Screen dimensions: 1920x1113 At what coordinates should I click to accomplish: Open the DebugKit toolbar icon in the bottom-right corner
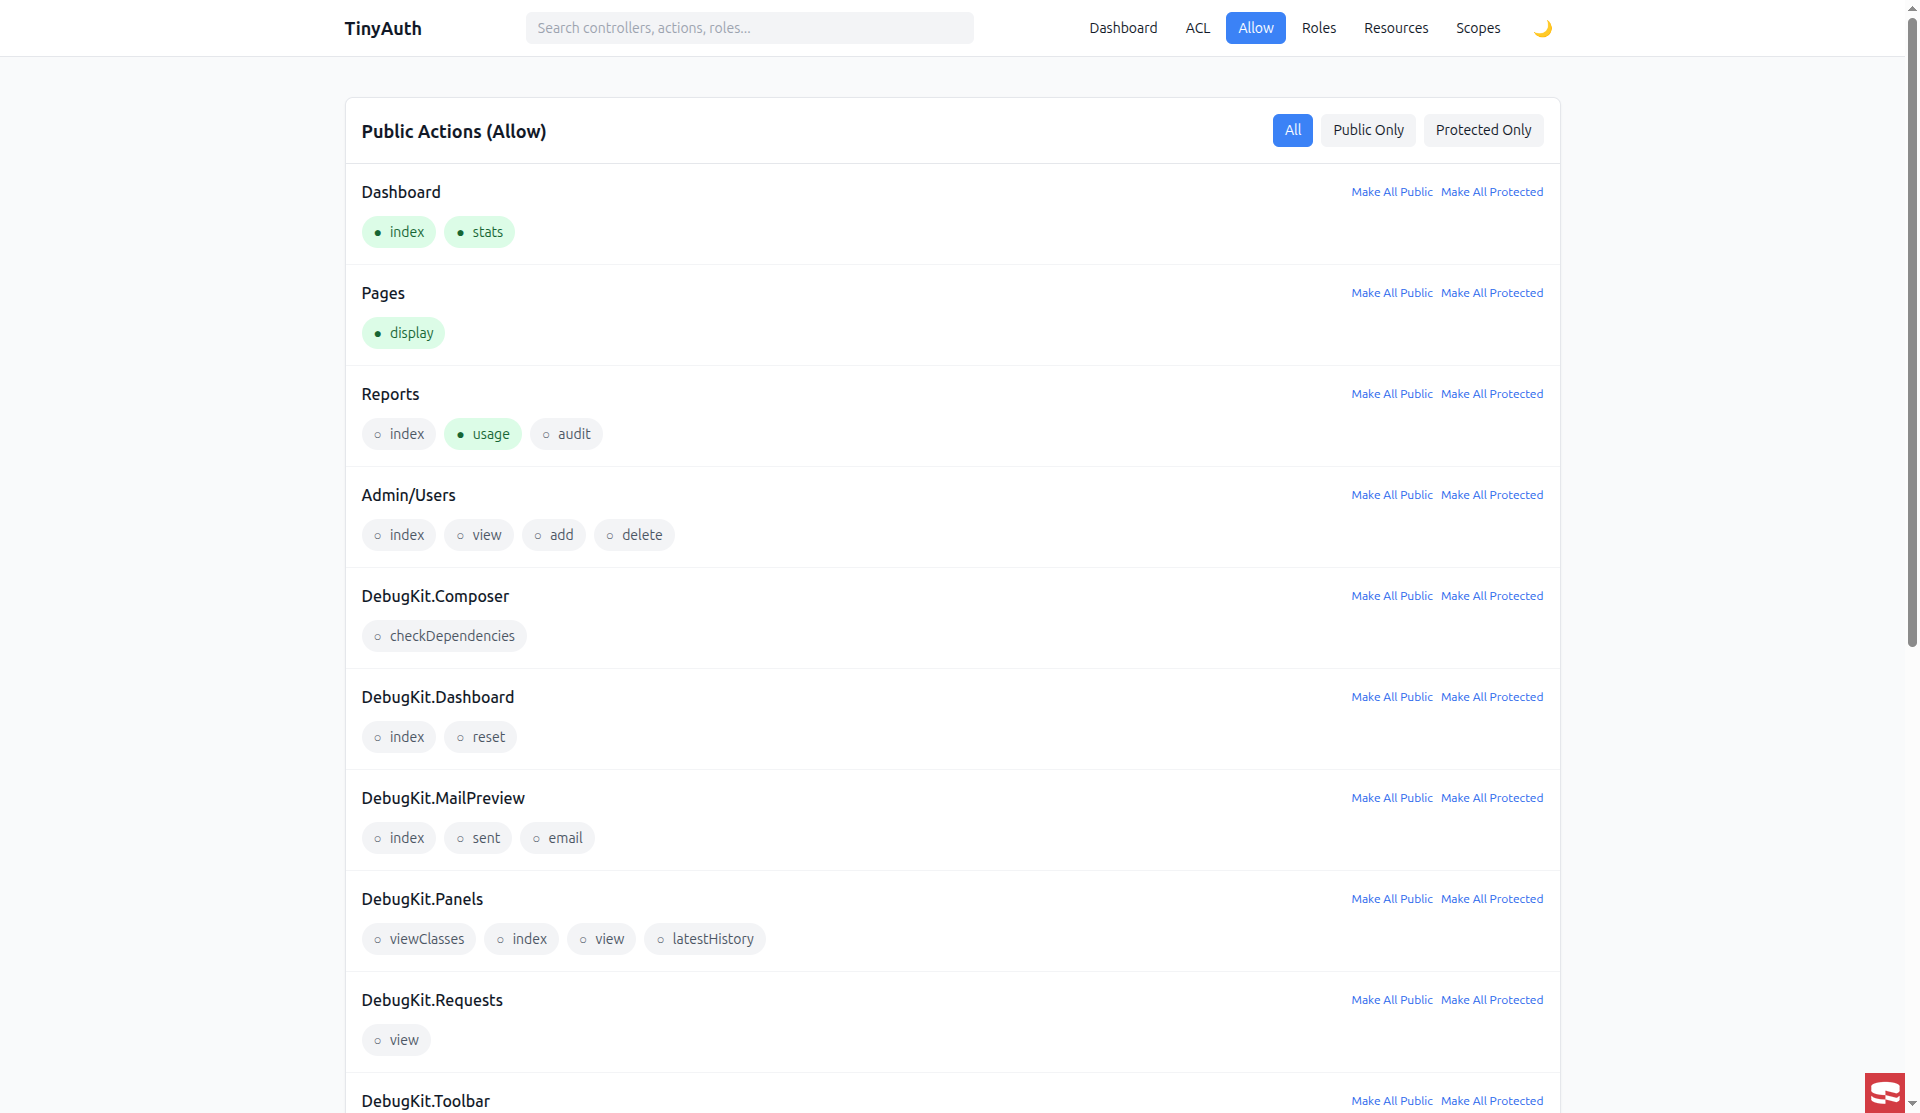click(x=1885, y=1092)
